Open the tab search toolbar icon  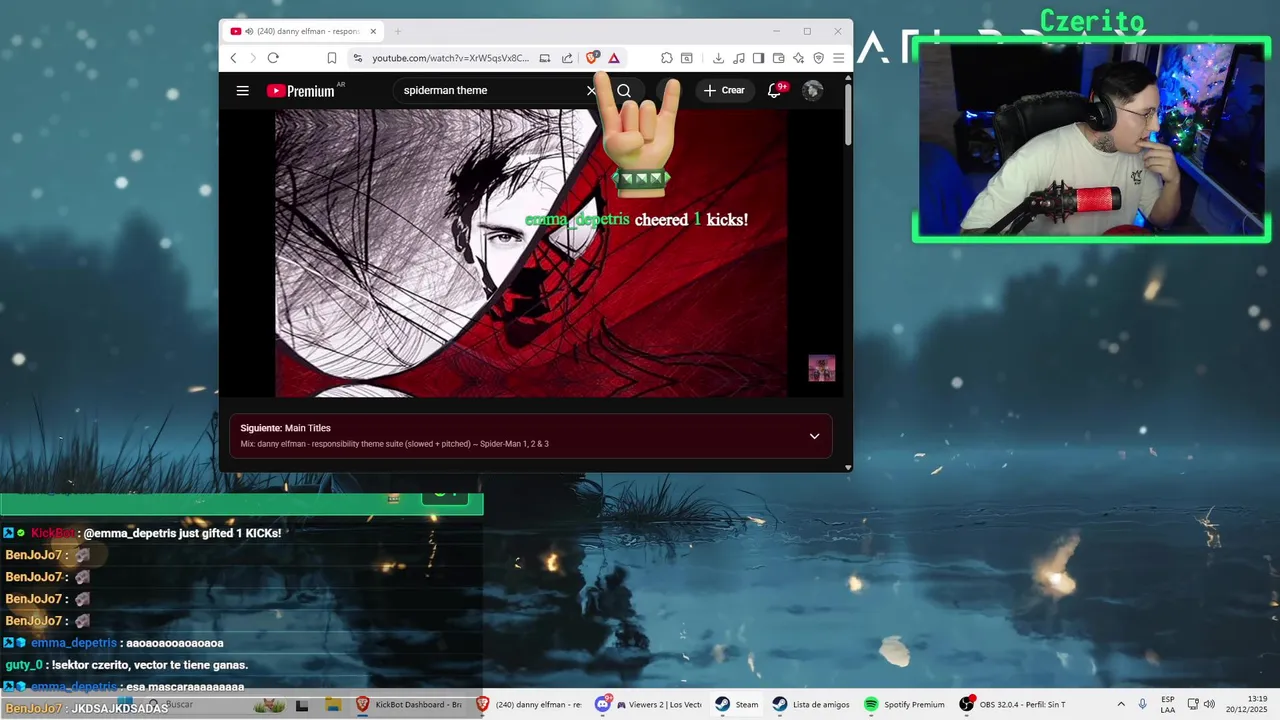tap(687, 58)
